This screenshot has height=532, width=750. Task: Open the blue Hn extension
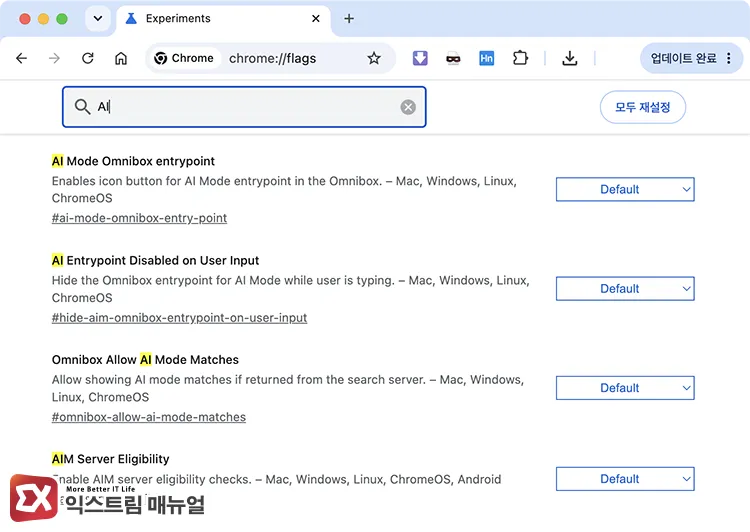tap(486, 58)
